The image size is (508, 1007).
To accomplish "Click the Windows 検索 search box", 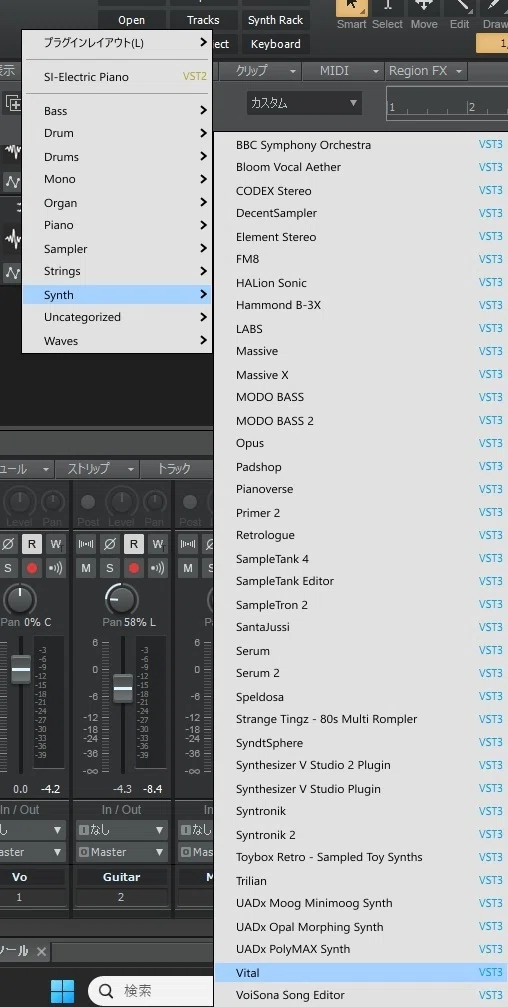I will coord(151,991).
